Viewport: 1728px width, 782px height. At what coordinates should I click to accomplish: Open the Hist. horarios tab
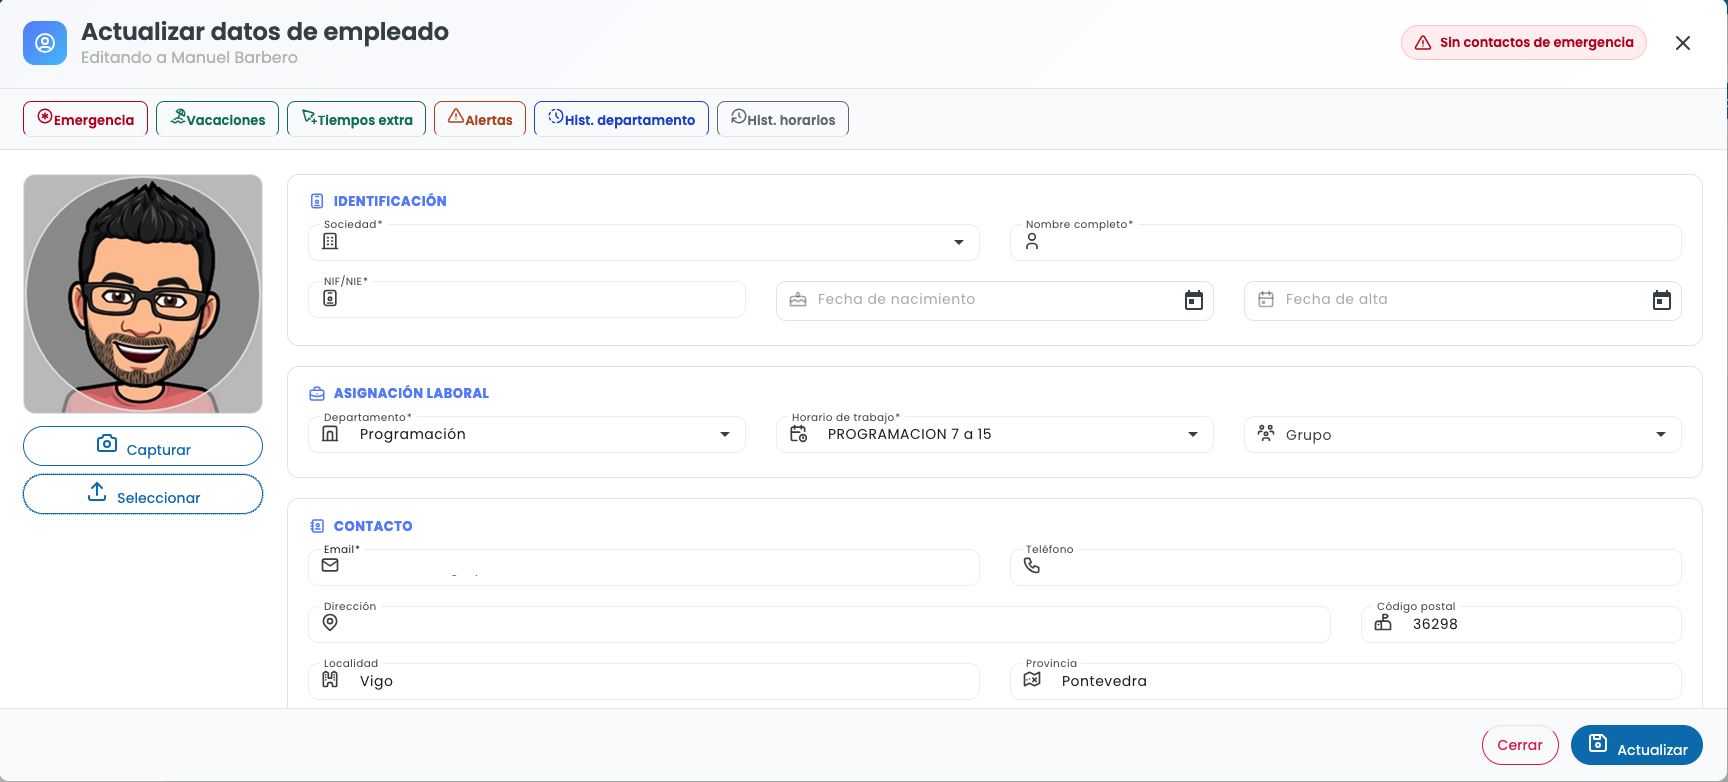point(783,119)
